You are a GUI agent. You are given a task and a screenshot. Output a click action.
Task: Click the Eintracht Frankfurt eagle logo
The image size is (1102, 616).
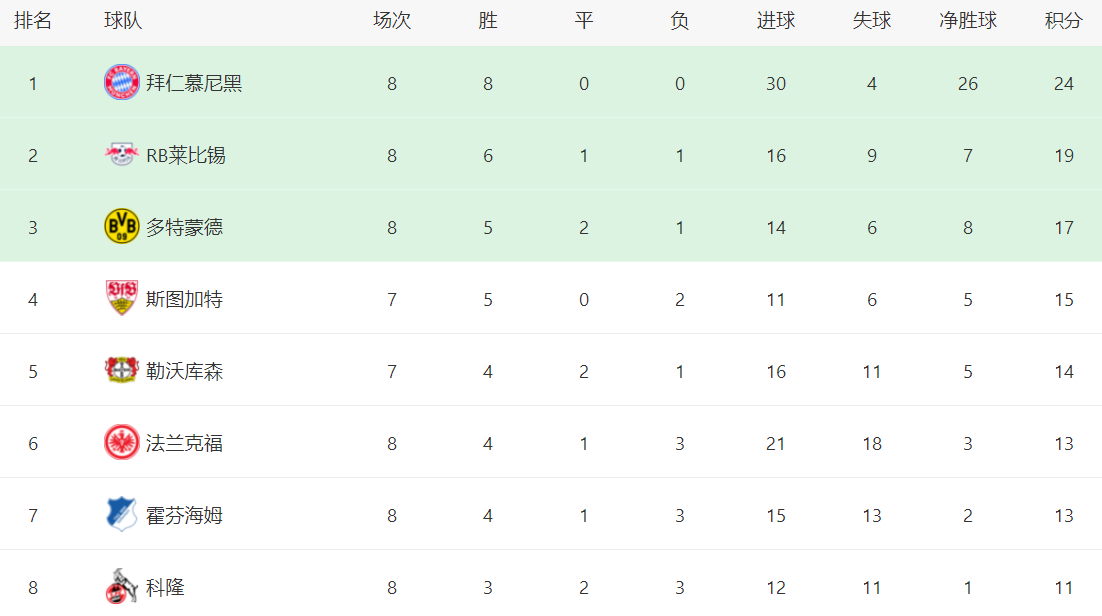tap(122, 443)
